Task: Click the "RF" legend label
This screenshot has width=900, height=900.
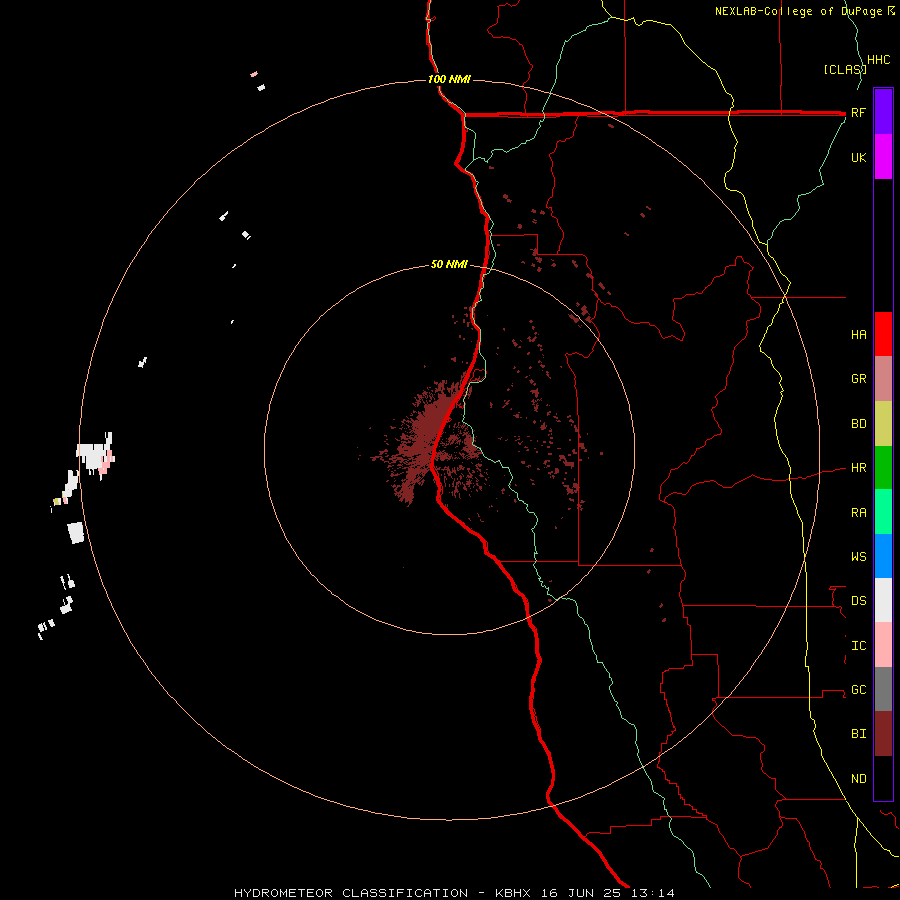Action: click(858, 113)
